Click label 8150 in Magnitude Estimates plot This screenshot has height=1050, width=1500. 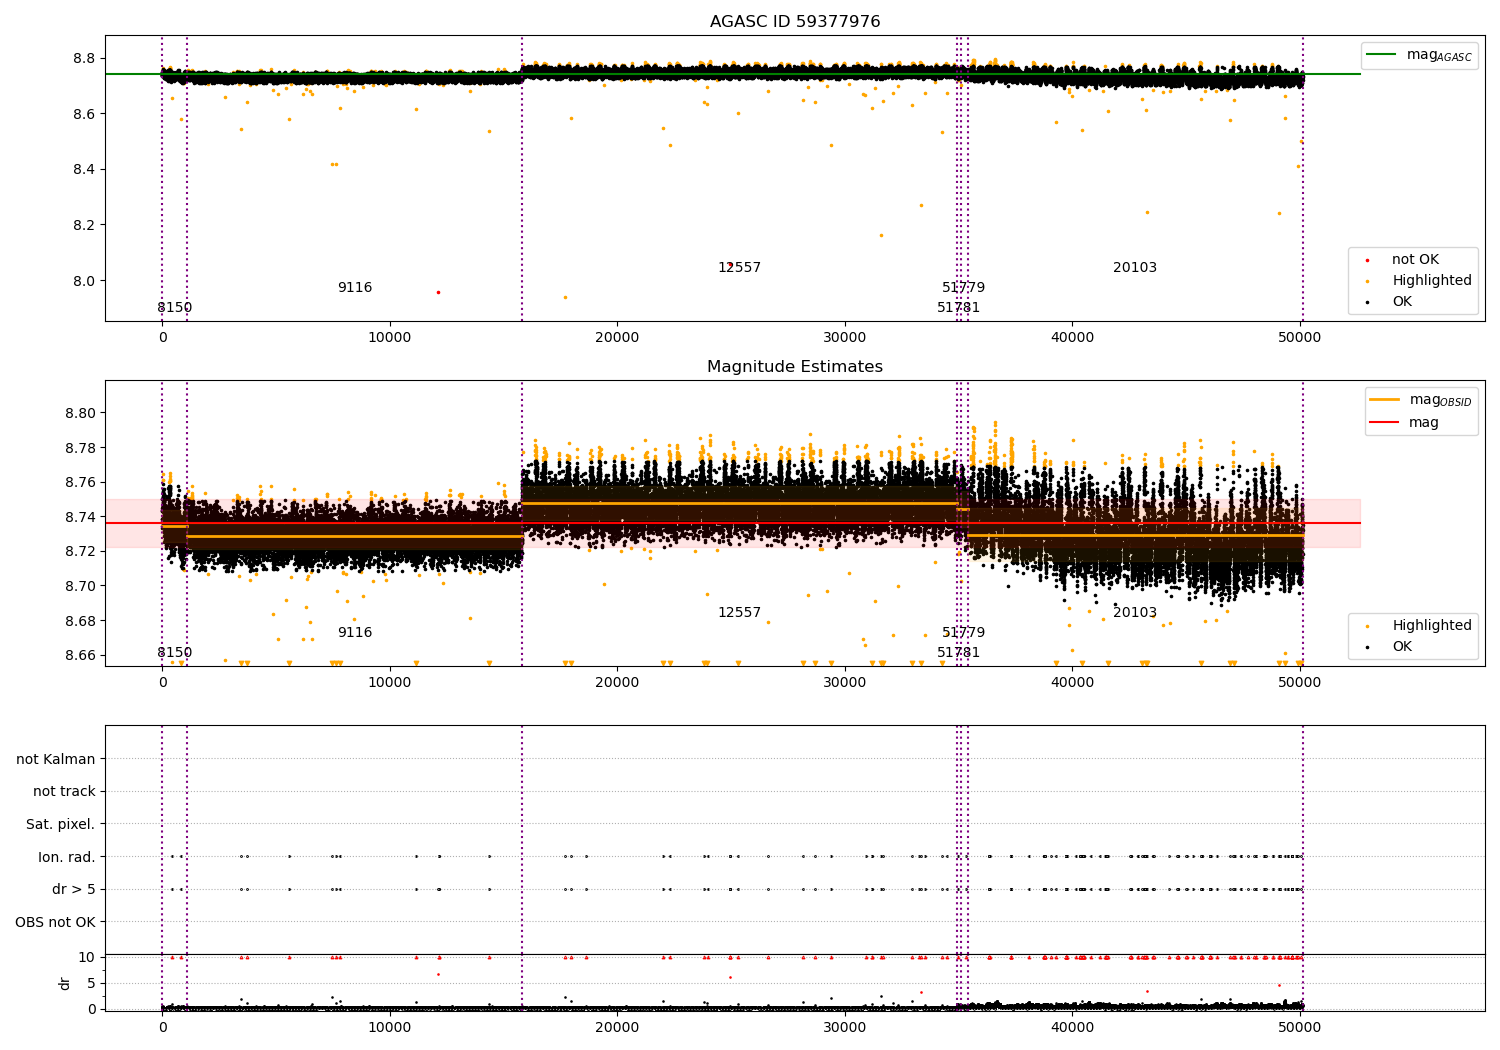(174, 653)
